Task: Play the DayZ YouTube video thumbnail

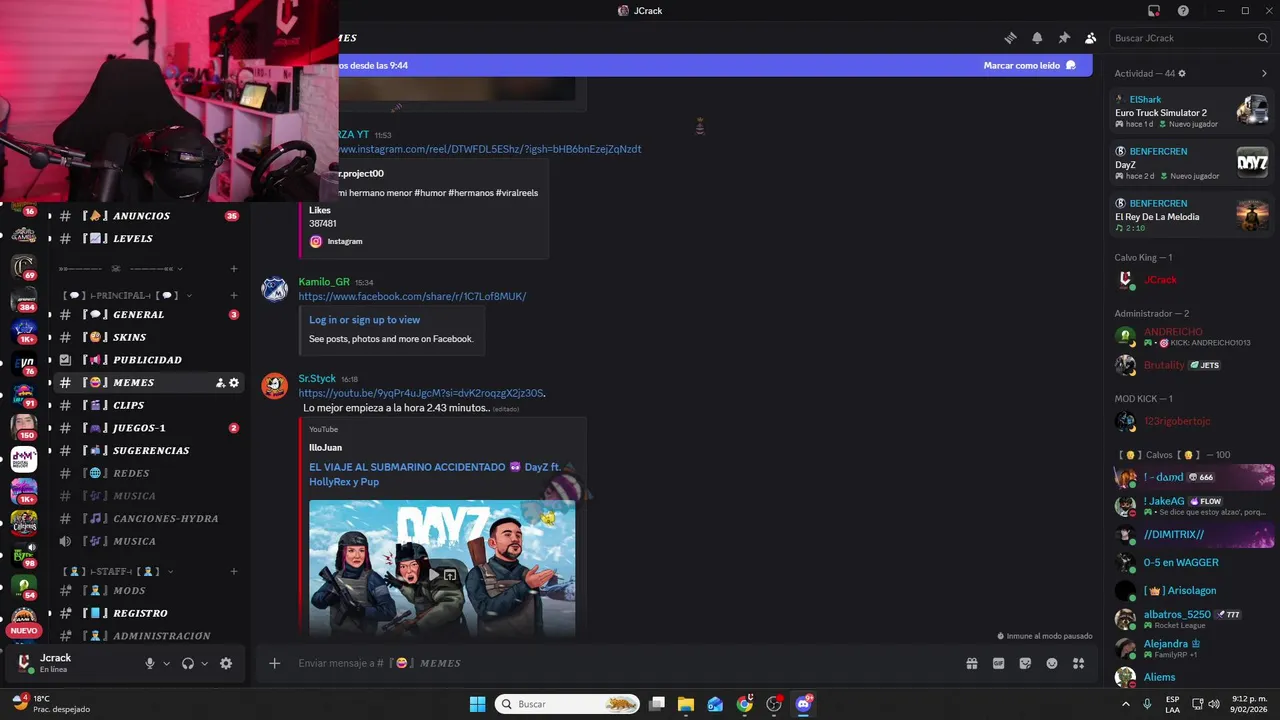Action: tap(442, 568)
